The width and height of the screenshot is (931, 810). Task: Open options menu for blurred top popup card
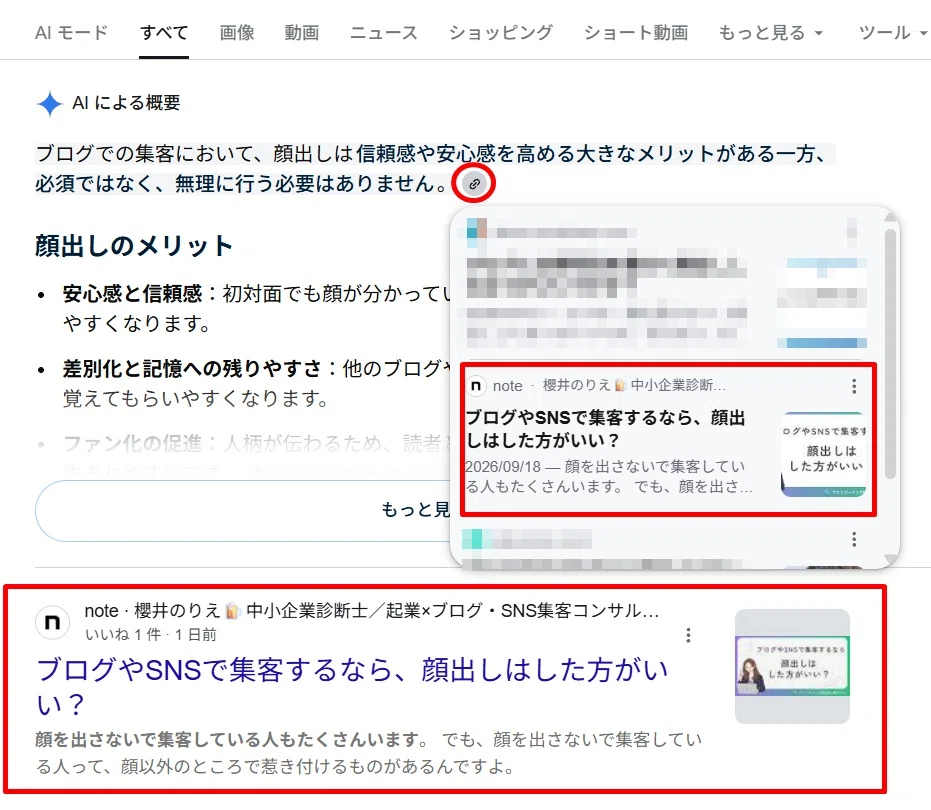[851, 232]
